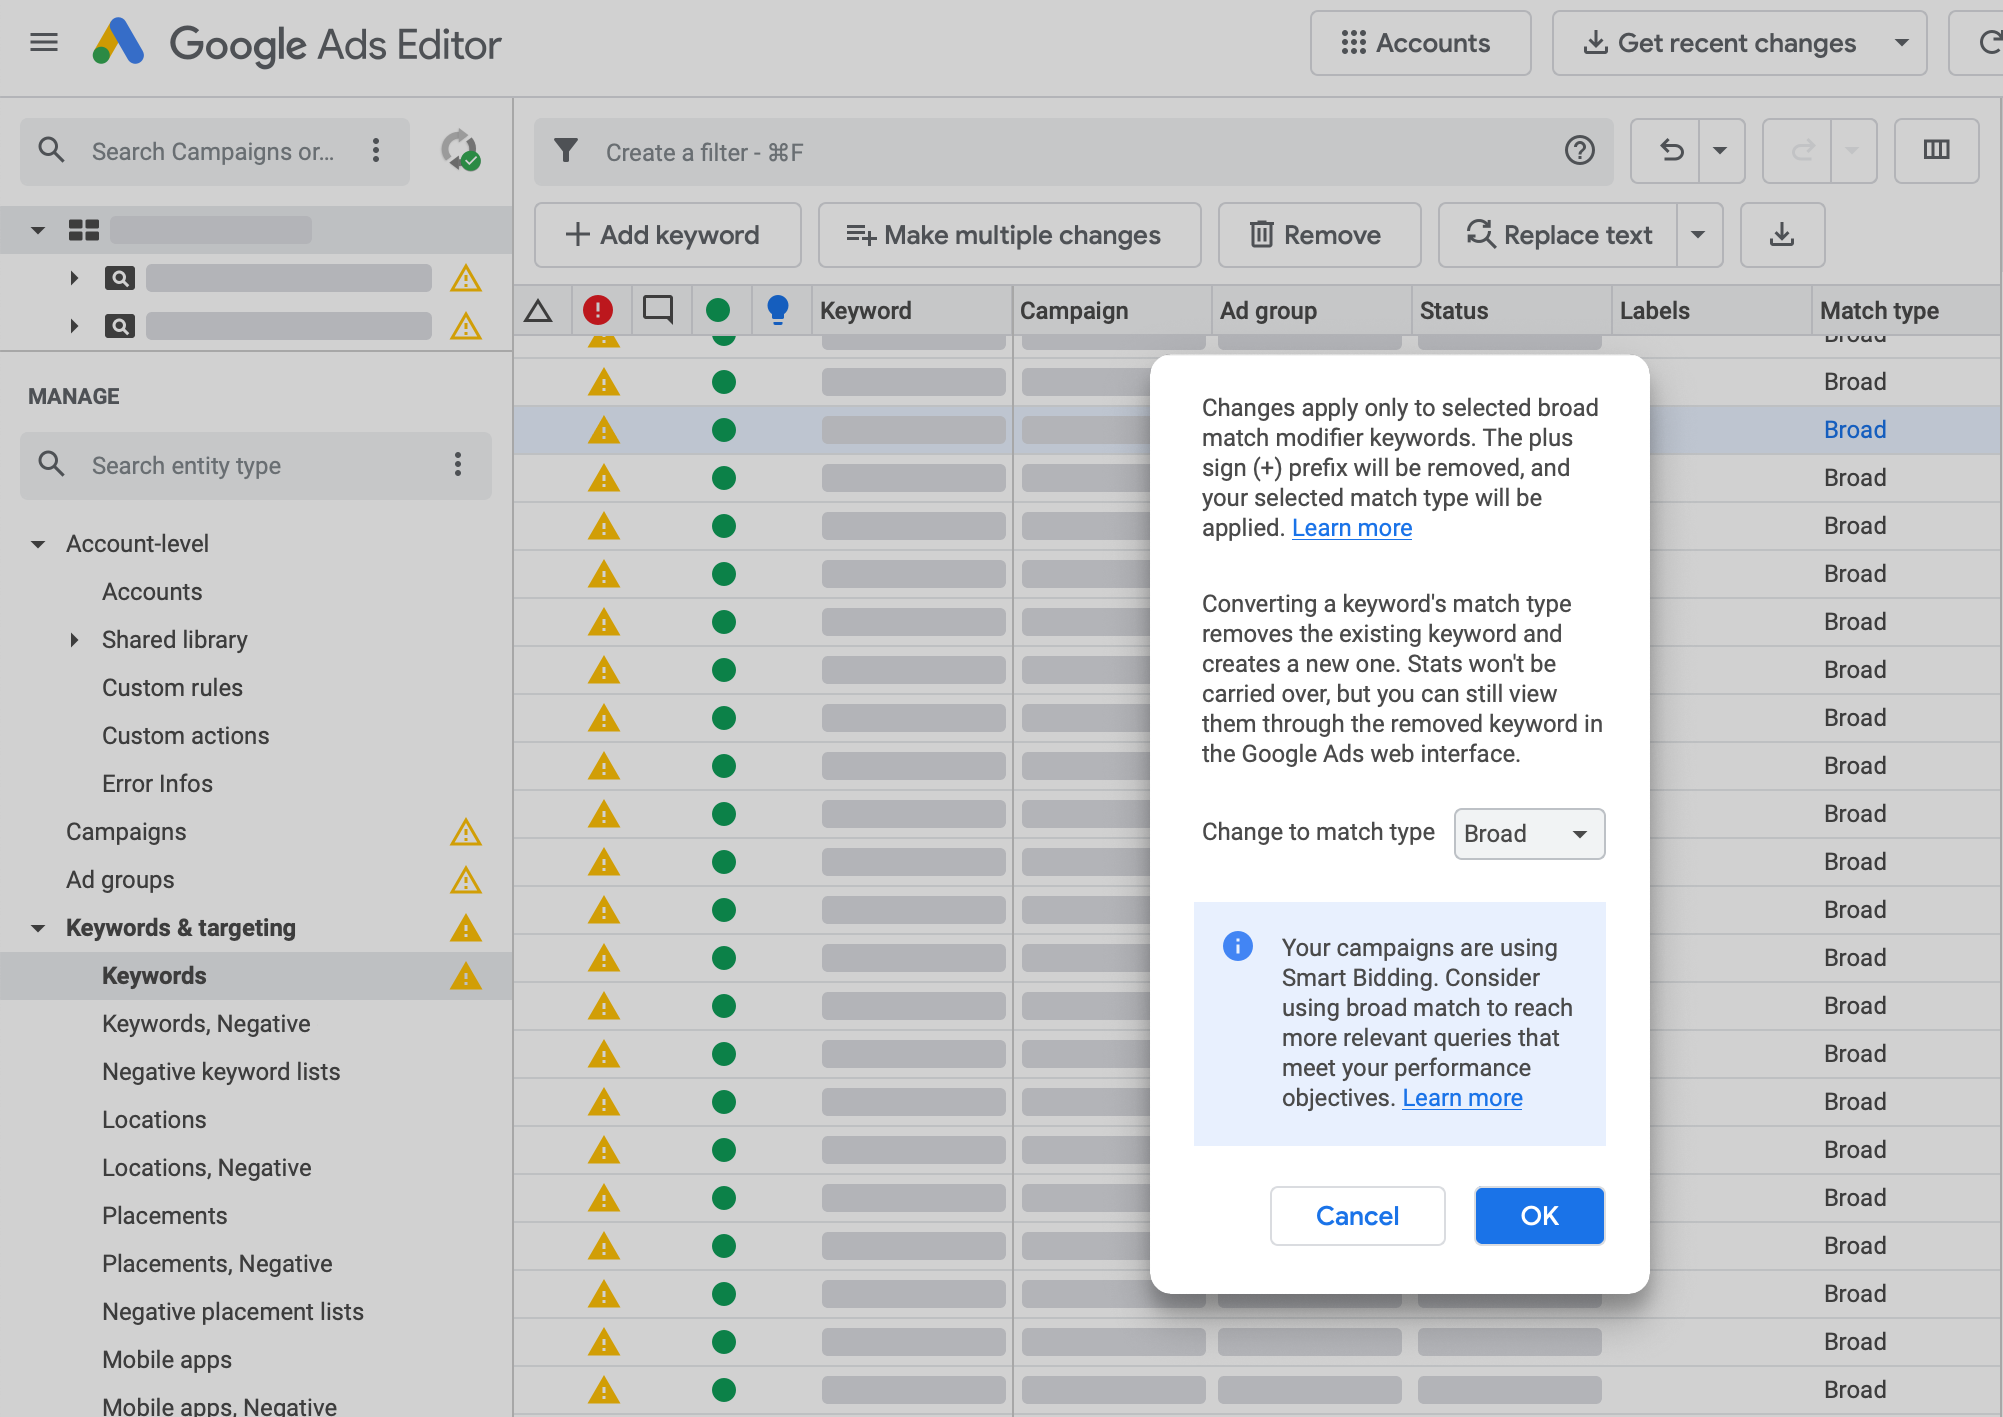Open the overflow menu beside campaign search
The height and width of the screenshot is (1417, 2003).
point(377,151)
